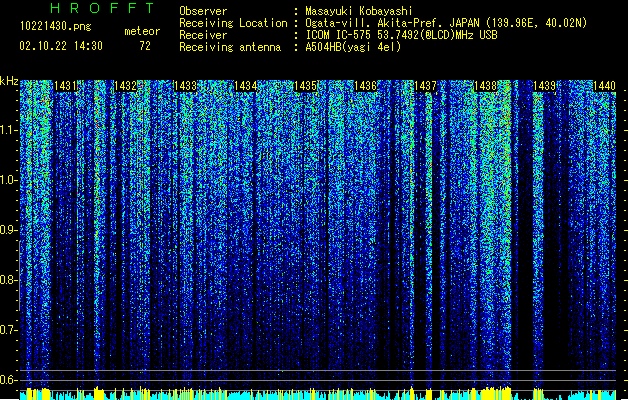The image size is (629, 400).
Task: Click the kHz axis unit label
Action: pos(9,81)
